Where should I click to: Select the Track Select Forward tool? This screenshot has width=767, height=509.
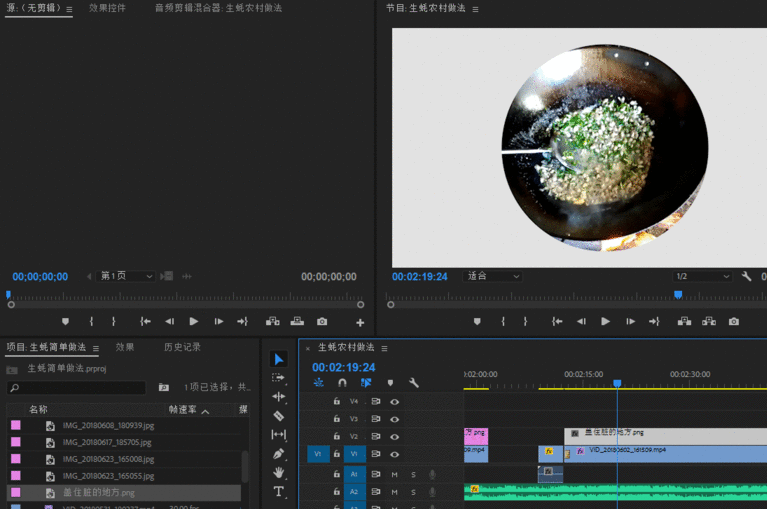coord(279,378)
